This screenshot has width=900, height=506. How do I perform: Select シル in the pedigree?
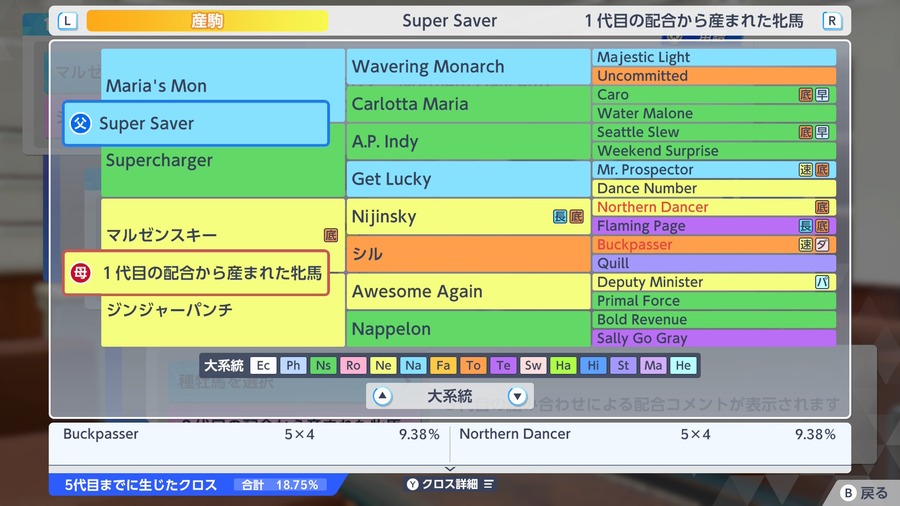468,254
